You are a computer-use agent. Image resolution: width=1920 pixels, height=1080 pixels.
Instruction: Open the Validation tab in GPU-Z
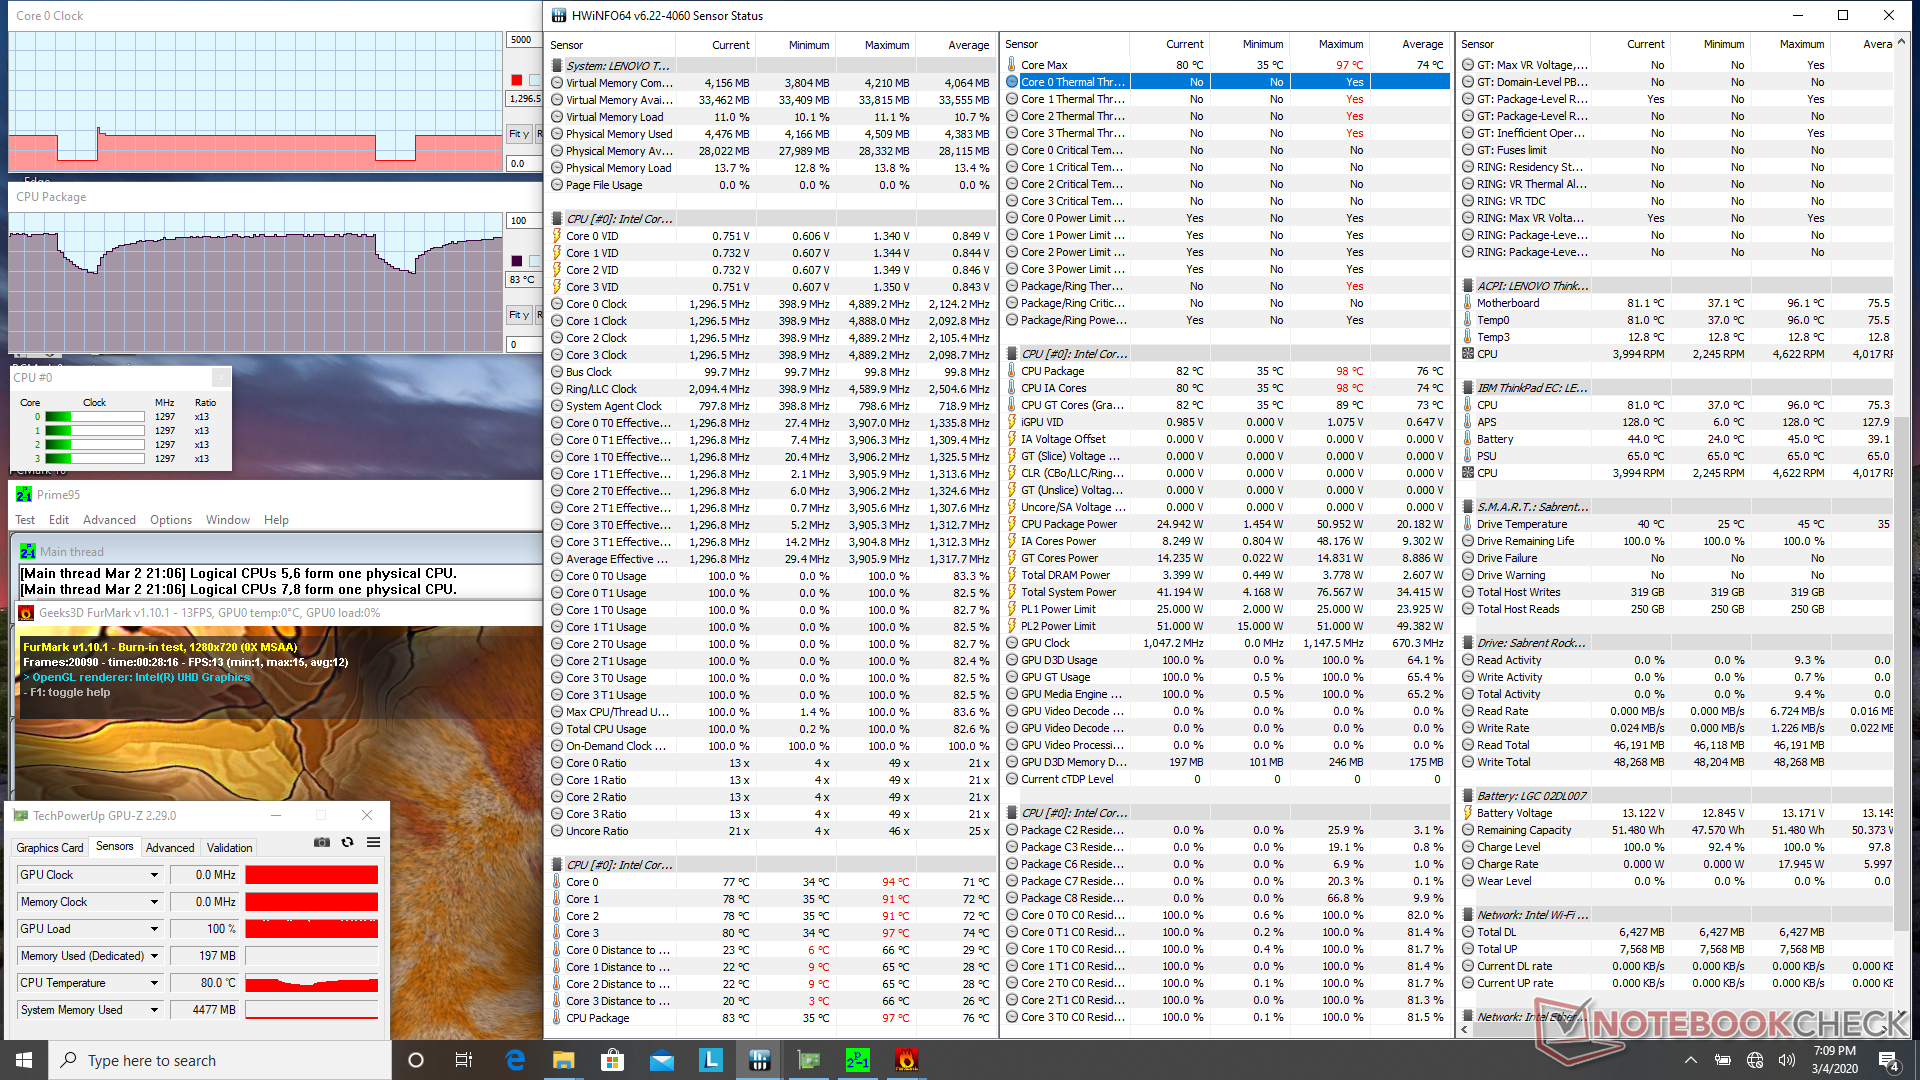point(229,847)
